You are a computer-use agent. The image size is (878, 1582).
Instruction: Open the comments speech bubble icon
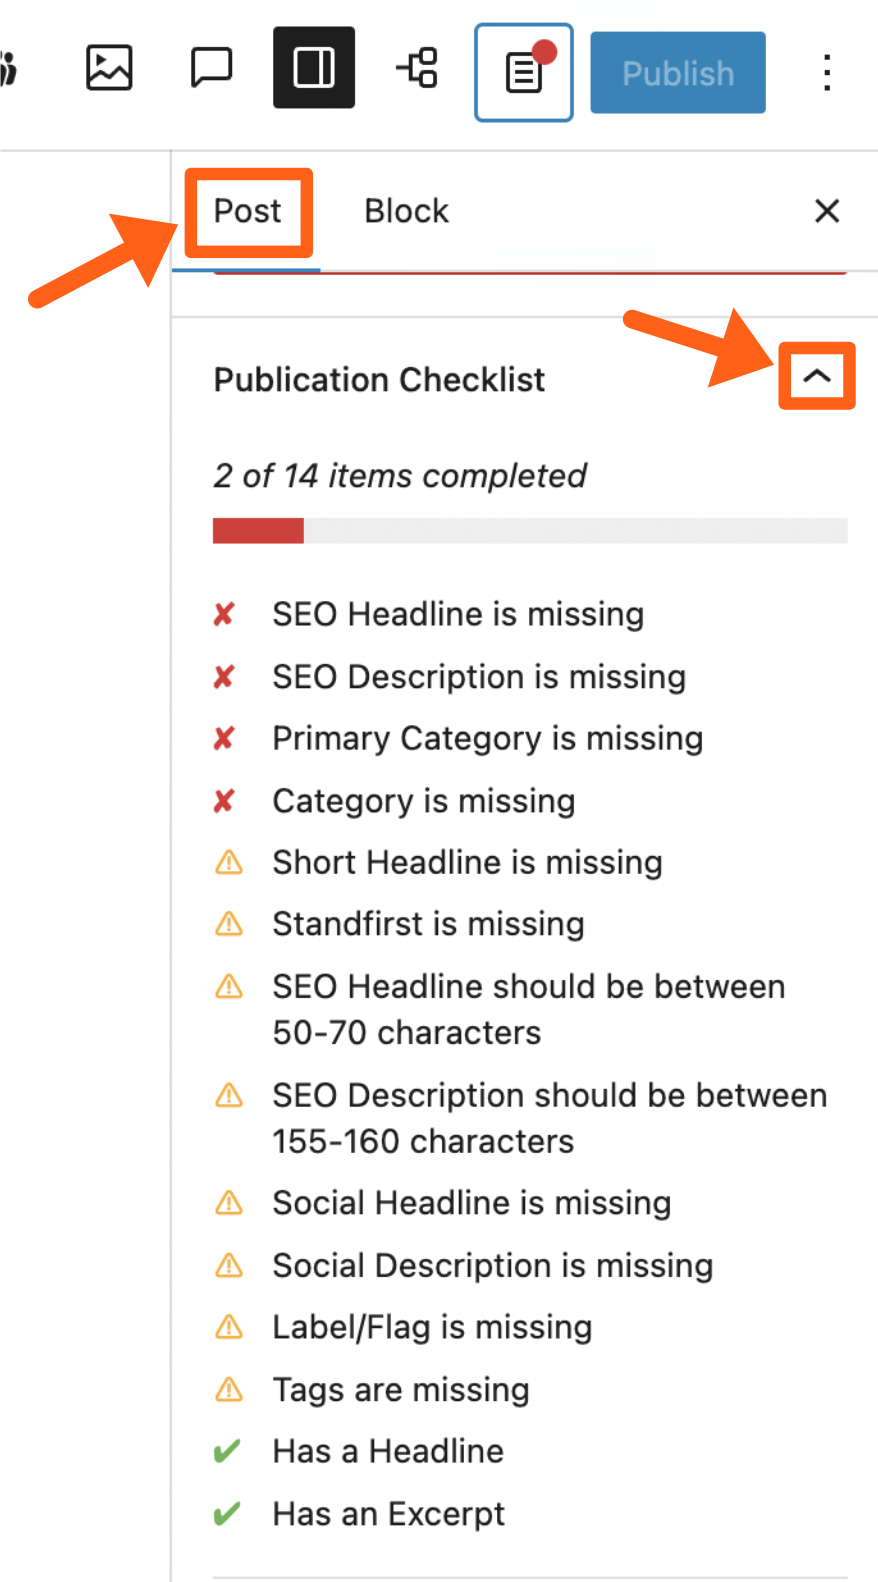[211, 68]
